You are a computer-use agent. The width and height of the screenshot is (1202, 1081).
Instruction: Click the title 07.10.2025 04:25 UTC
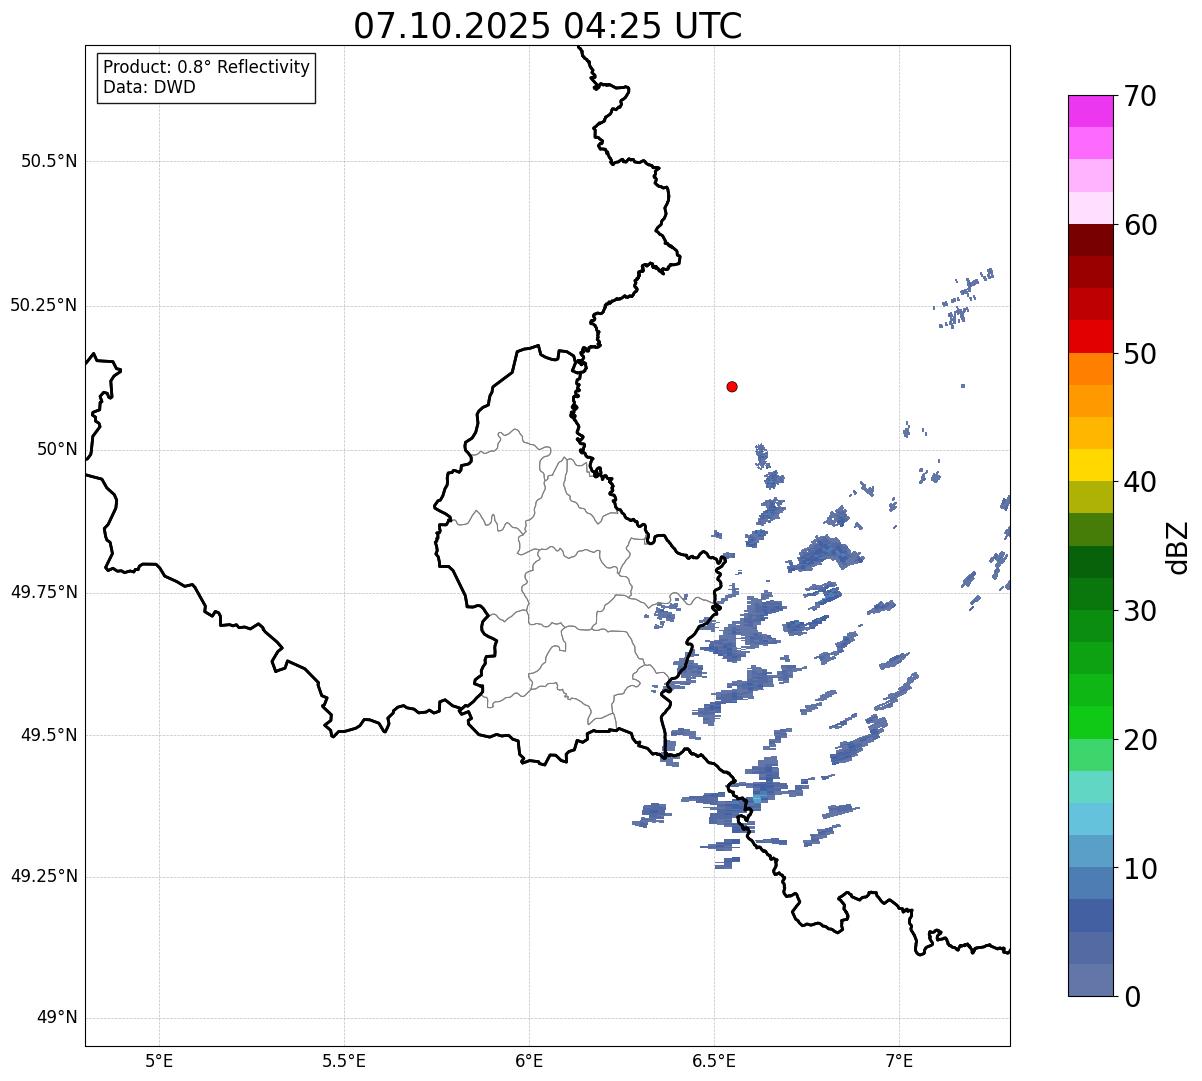click(548, 25)
